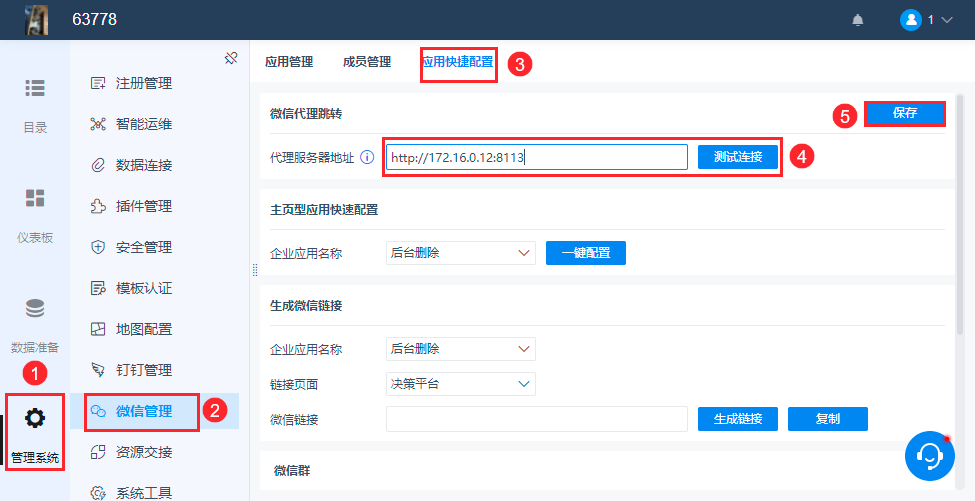Click the sidebar collapse drag handle
This screenshot has width=975, height=501.
click(x=254, y=270)
